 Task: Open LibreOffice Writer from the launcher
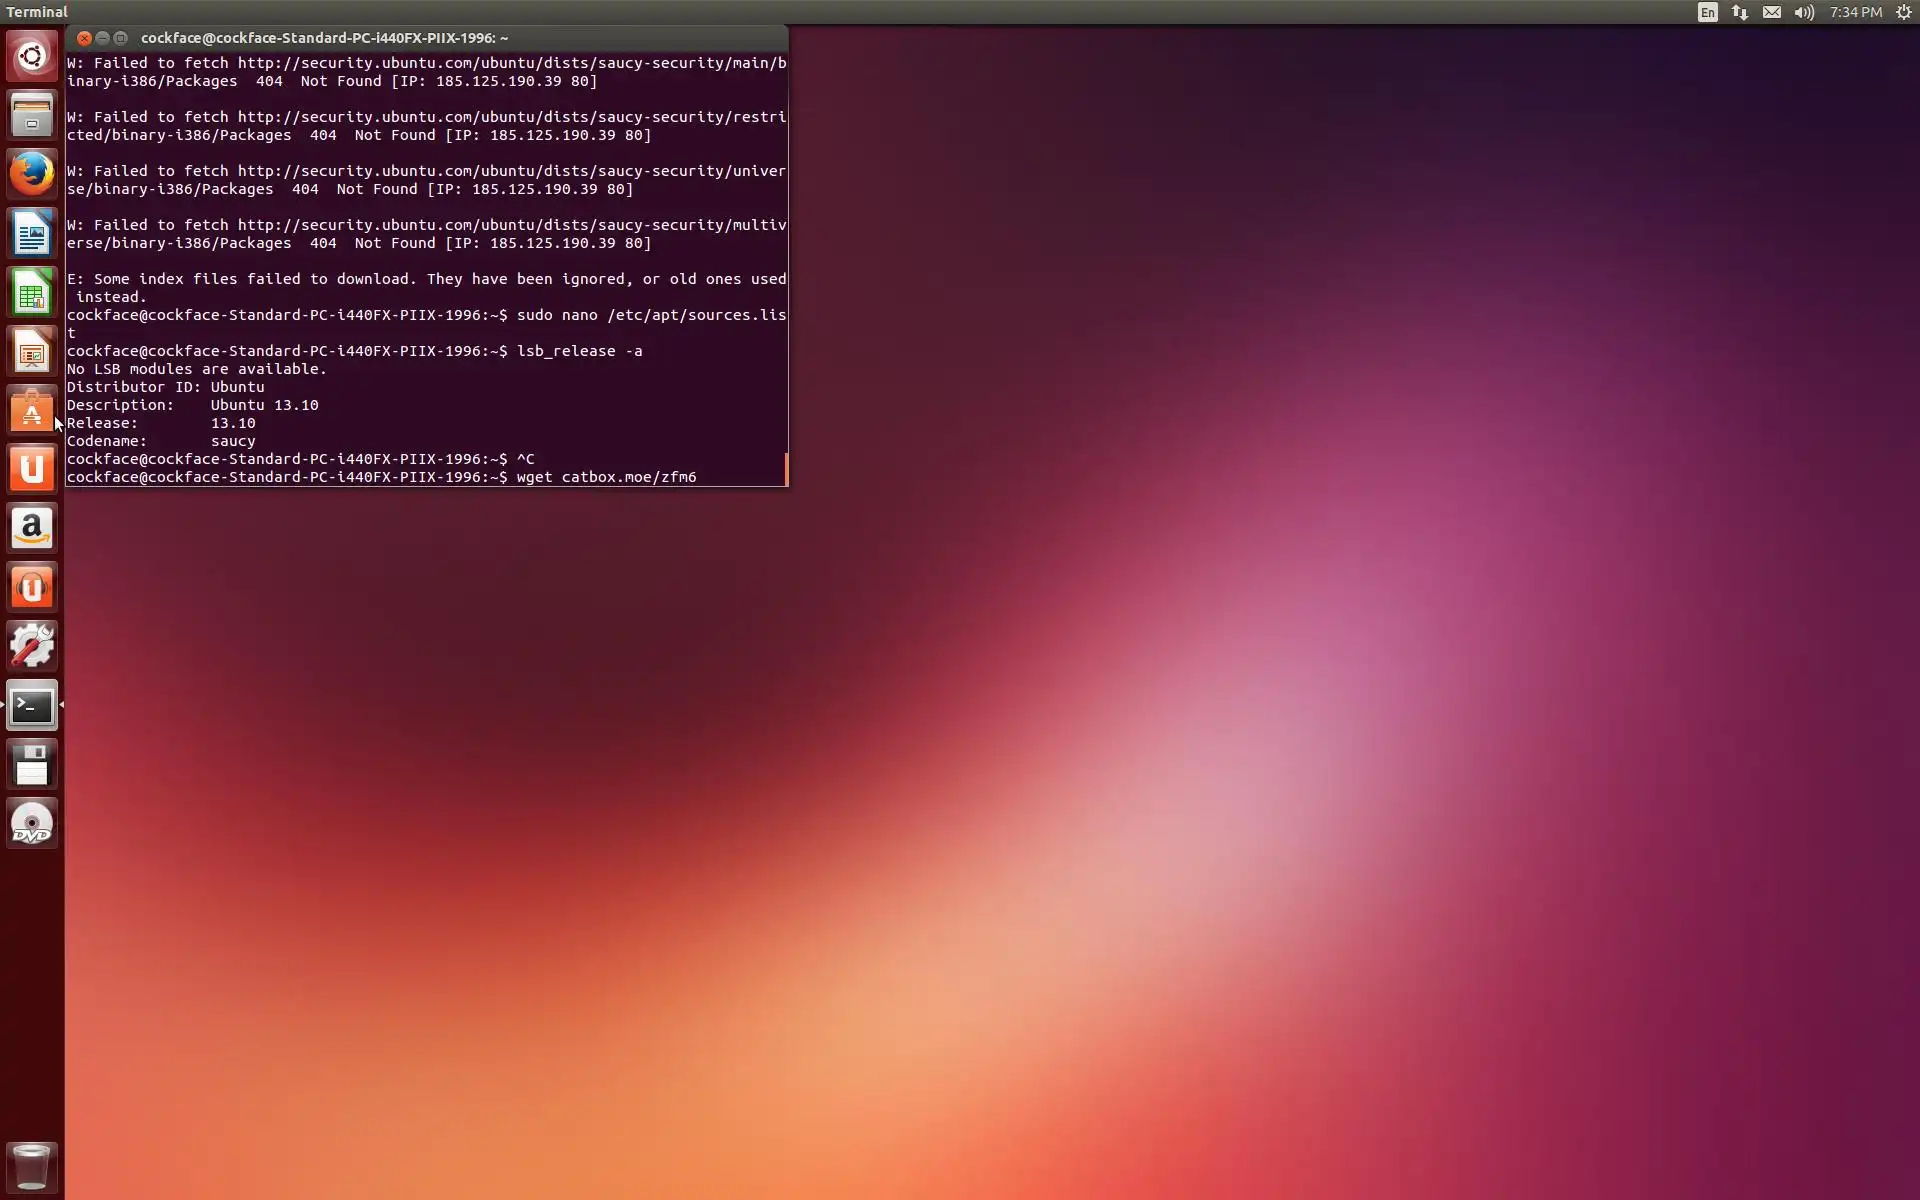pos(32,234)
